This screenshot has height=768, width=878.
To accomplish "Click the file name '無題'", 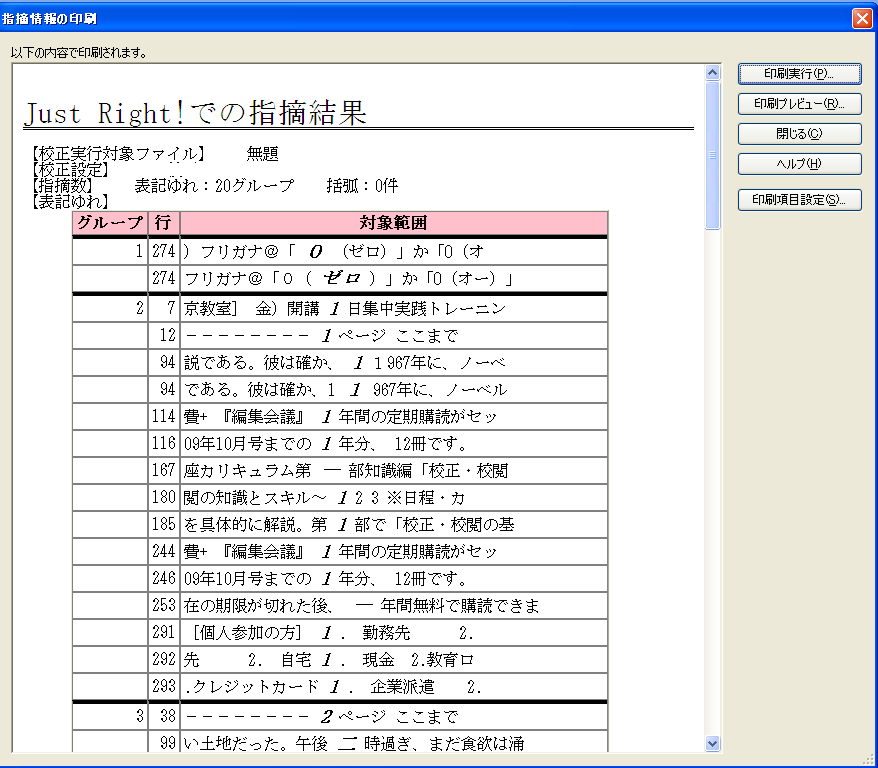I will click(263, 153).
